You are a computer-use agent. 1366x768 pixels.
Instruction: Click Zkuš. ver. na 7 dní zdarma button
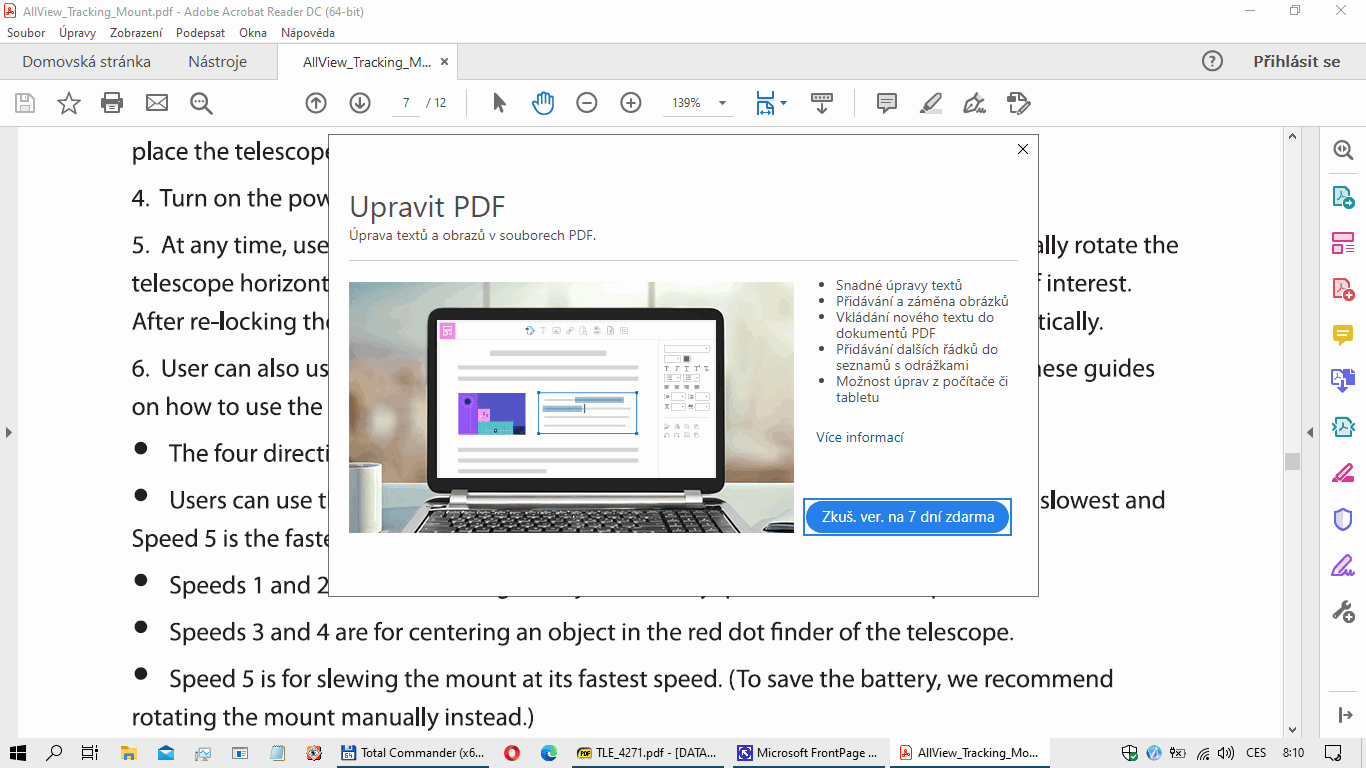pyautogui.click(x=907, y=517)
